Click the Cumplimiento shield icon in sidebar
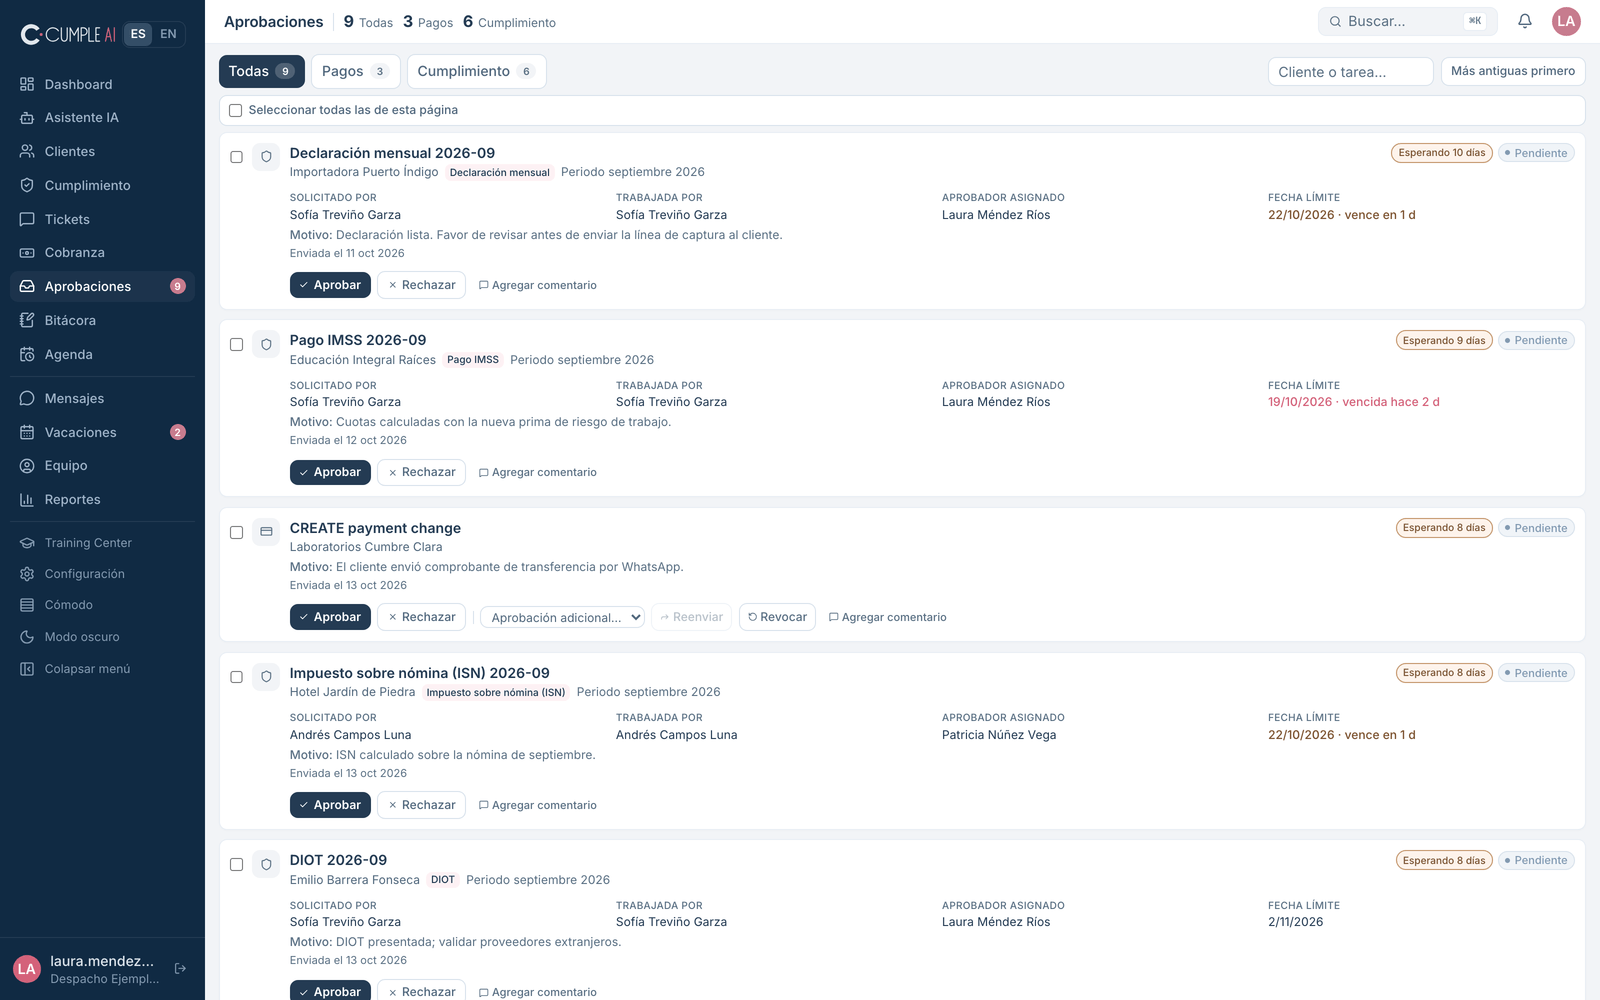Image resolution: width=1600 pixels, height=1000 pixels. 27,185
